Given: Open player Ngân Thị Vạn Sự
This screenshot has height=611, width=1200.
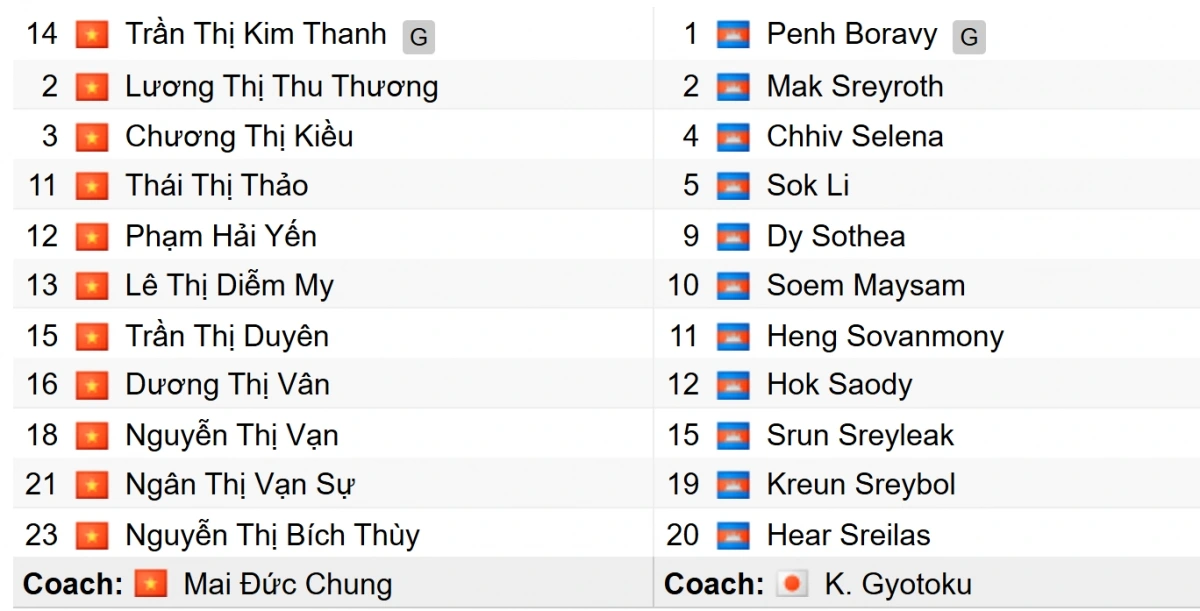Looking at the screenshot, I should pyautogui.click(x=240, y=485).
